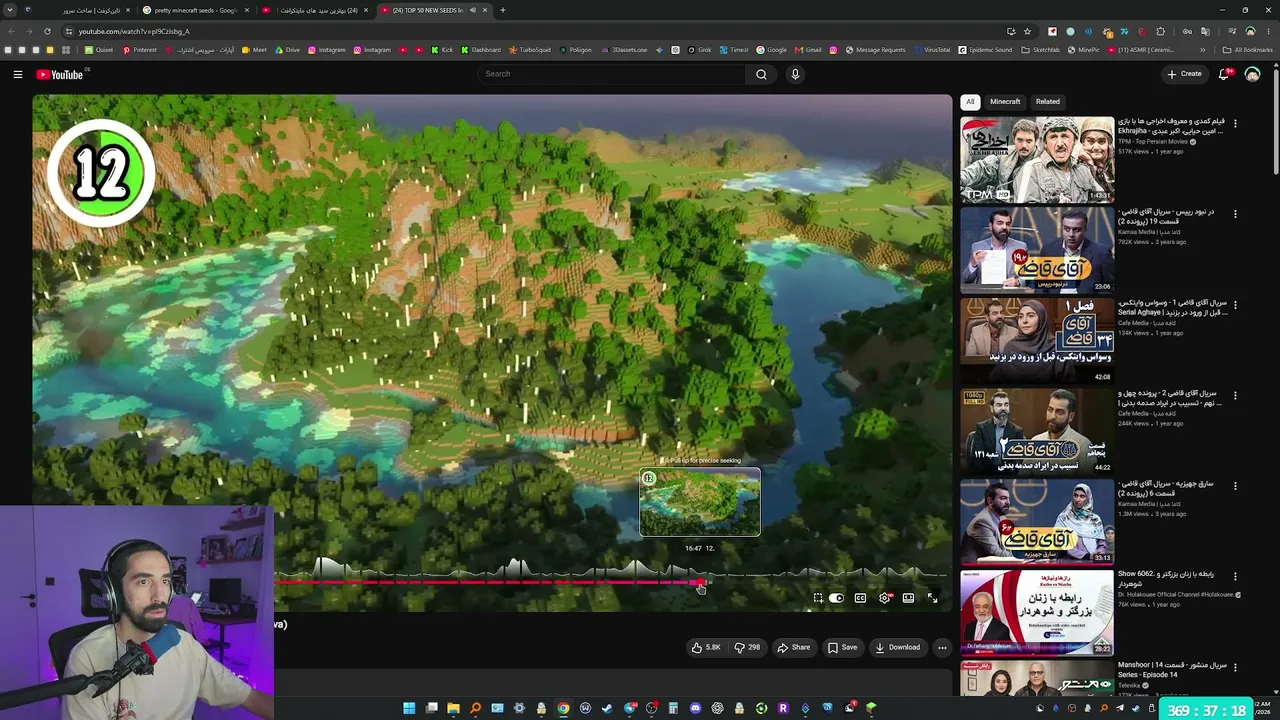The image size is (1280, 720).
Task: Dislike the video with 298 dislikes
Action: pyautogui.click(x=747, y=647)
